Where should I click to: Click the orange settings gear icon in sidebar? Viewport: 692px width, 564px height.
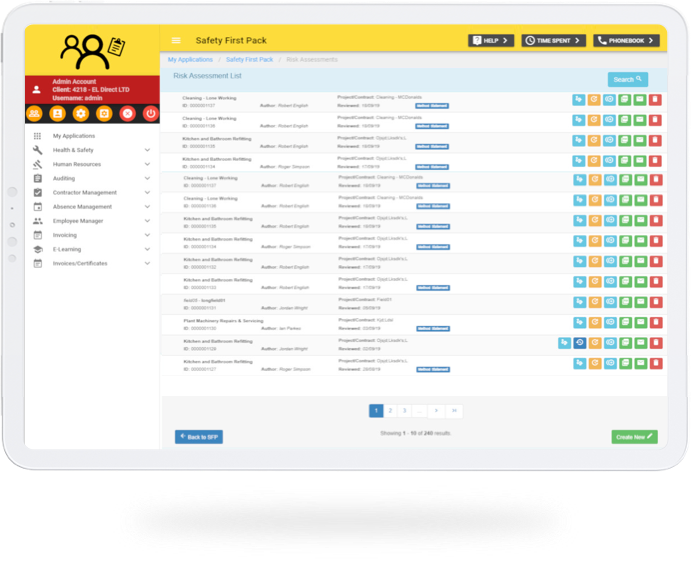point(81,114)
